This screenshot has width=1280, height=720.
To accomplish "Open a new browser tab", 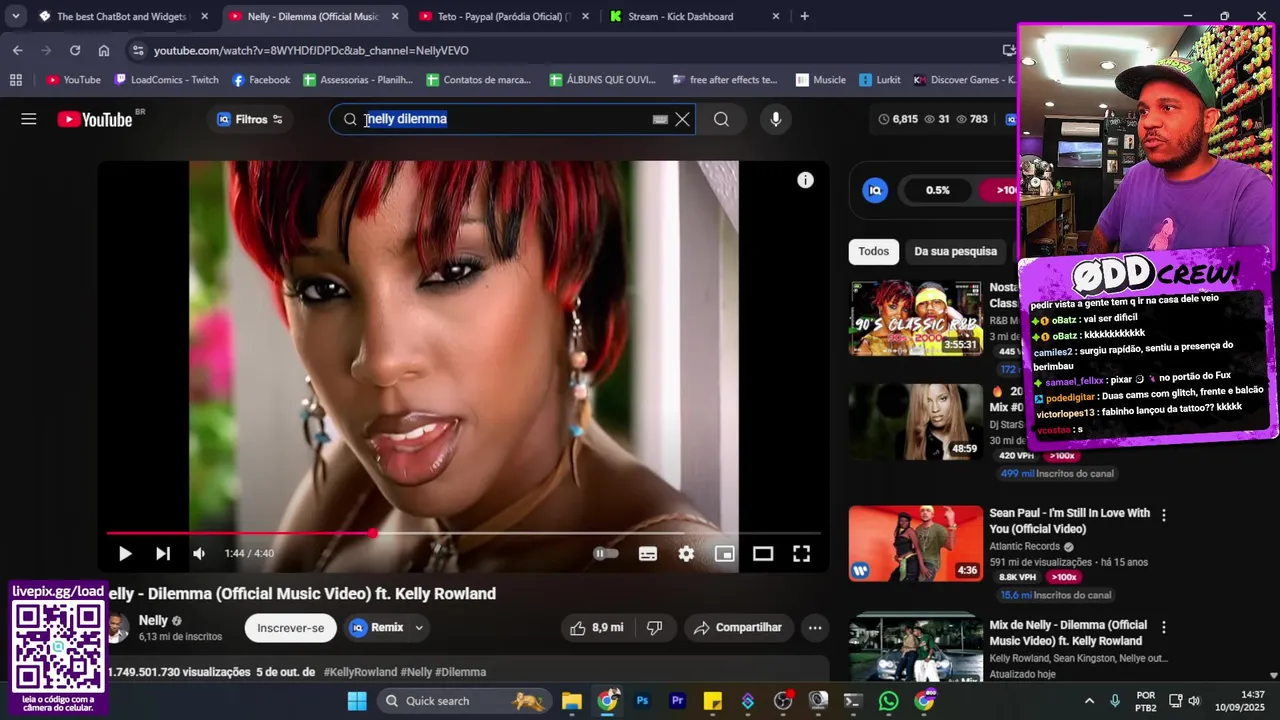I will tap(804, 16).
